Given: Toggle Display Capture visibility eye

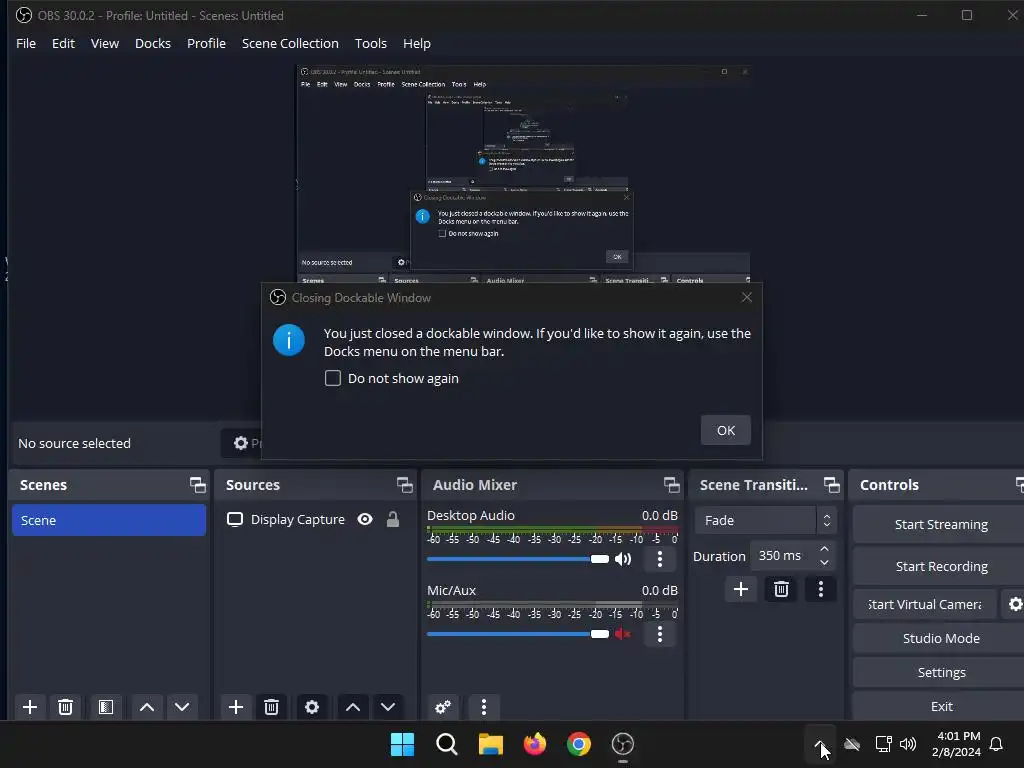Looking at the screenshot, I should 365,519.
